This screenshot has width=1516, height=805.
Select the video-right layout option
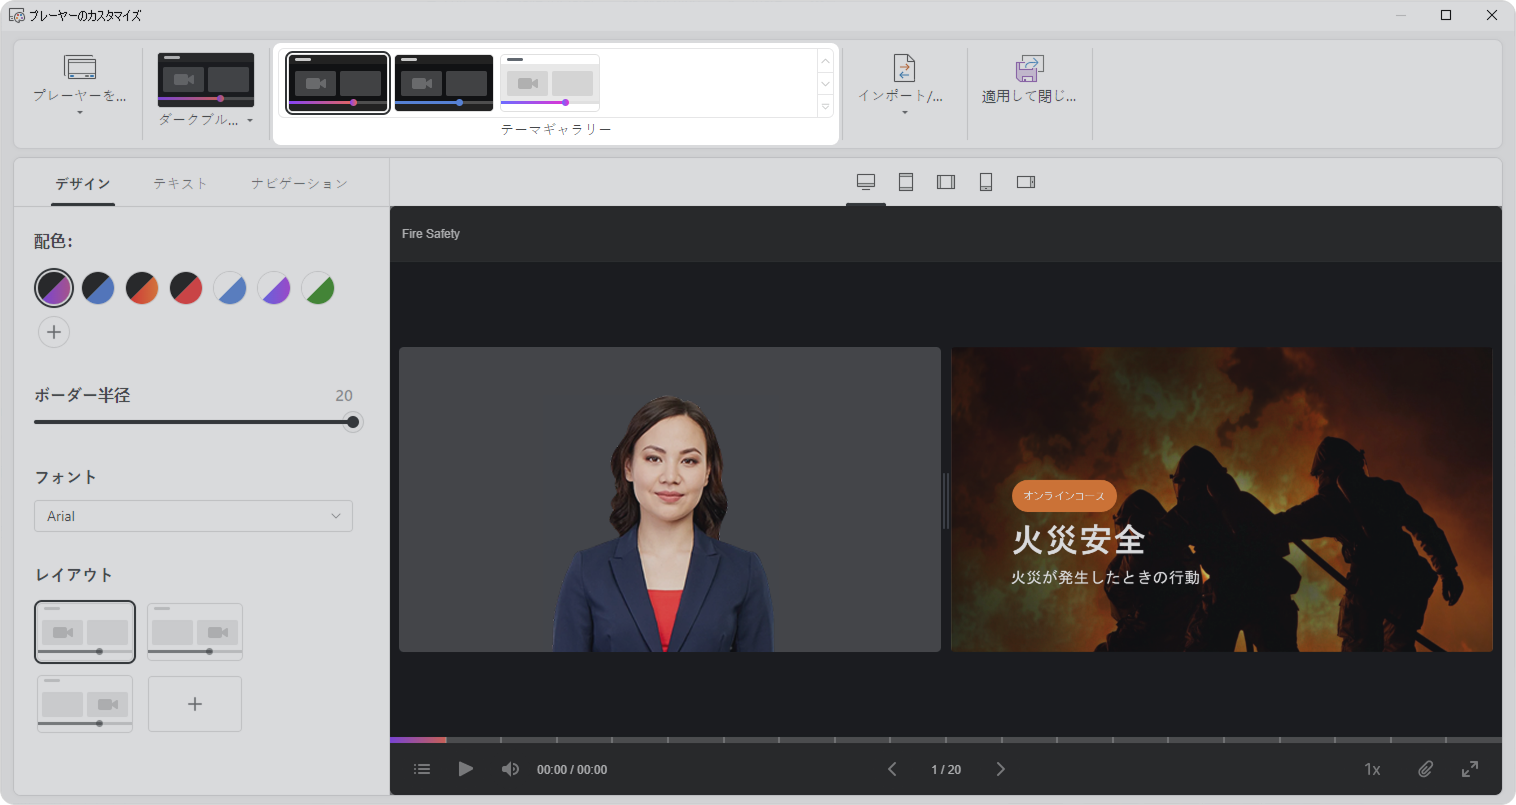195,632
